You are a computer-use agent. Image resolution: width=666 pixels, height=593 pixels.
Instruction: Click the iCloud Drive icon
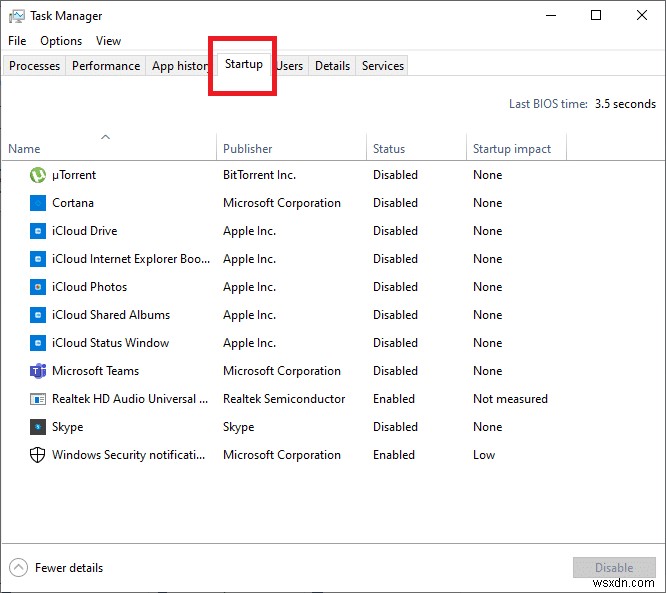(x=38, y=231)
